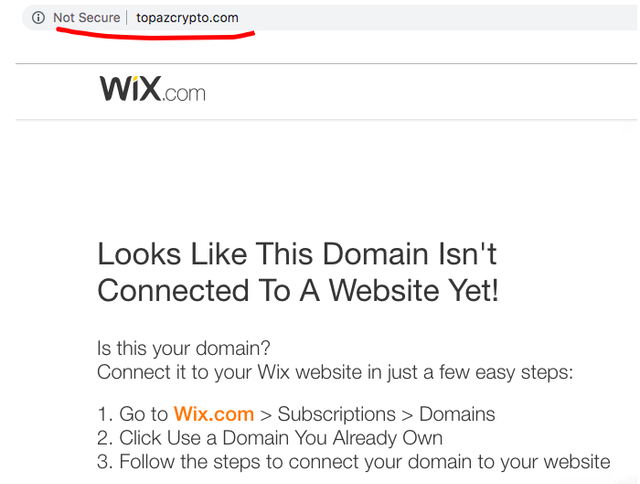Viewport: 640px width, 484px height.
Task: Click the 'Connected To A Website Yet!' heading line
Action: 298,290
